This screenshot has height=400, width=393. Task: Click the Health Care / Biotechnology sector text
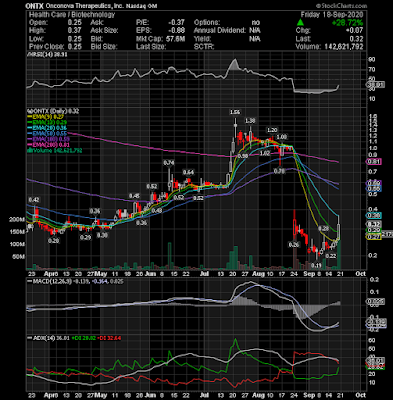pyautogui.click(x=72, y=15)
